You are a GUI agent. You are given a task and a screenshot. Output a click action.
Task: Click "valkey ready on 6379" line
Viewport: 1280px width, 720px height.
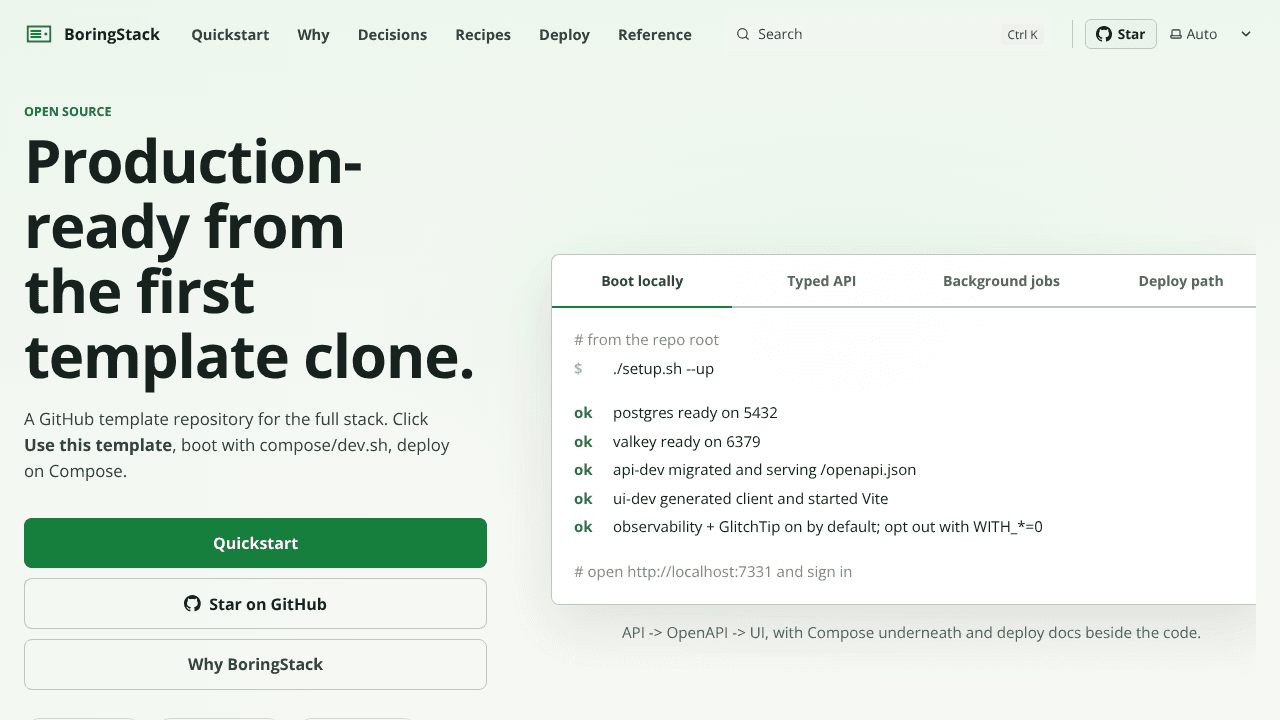click(x=686, y=441)
